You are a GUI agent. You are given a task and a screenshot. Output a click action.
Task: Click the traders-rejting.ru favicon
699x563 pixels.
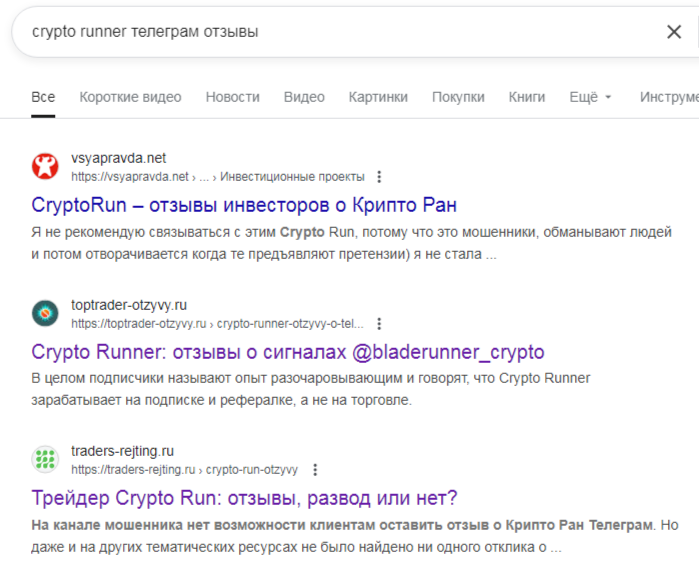45,459
